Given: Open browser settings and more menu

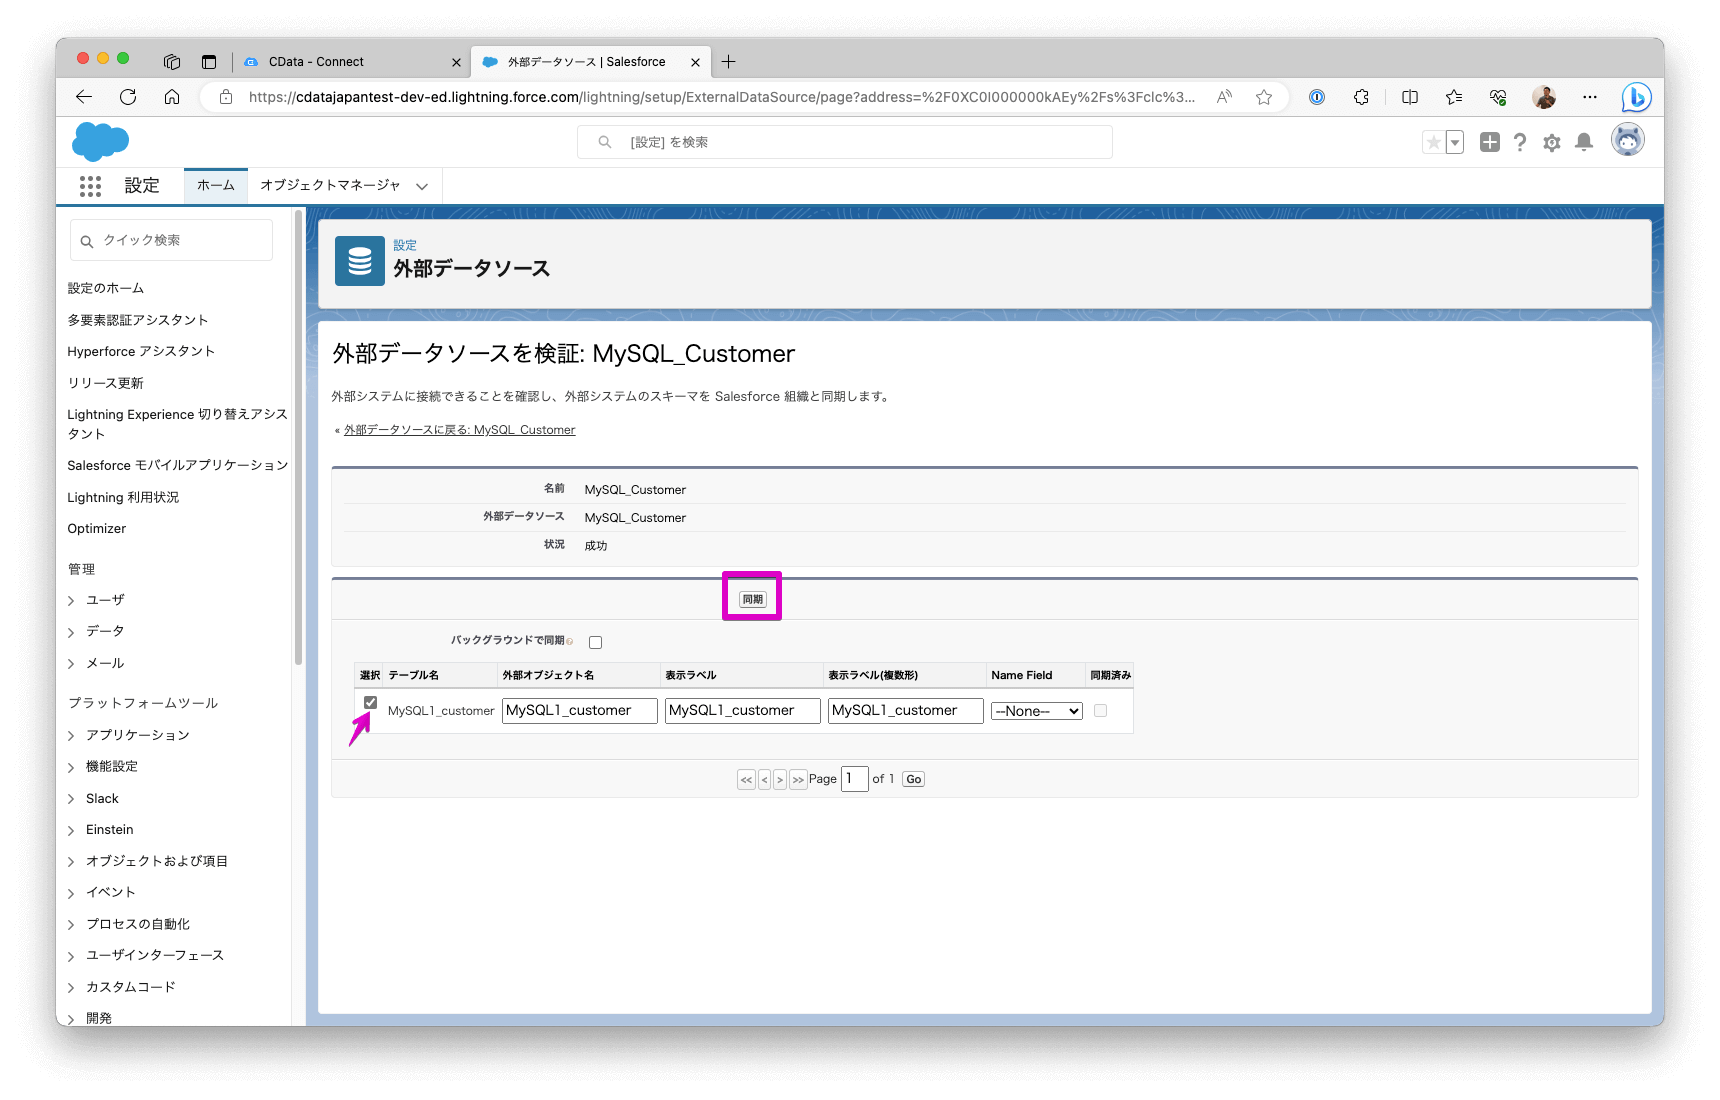Looking at the screenshot, I should (1590, 97).
